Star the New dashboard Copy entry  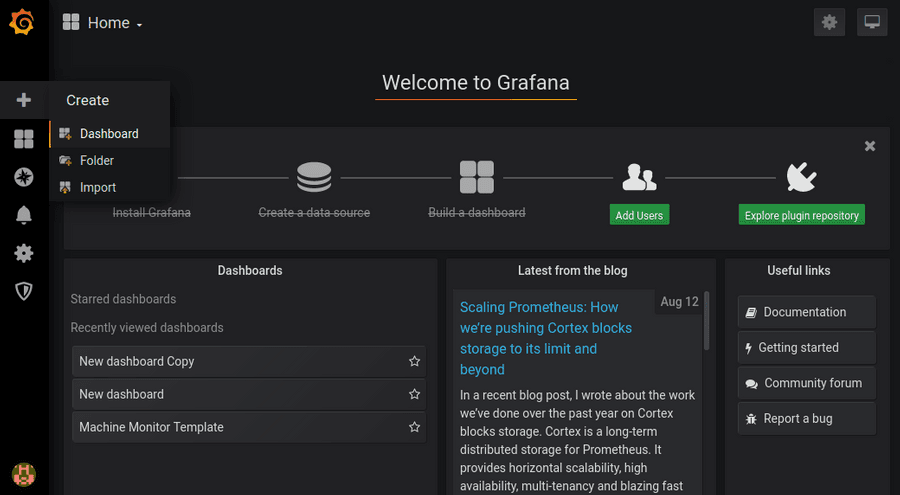click(414, 361)
